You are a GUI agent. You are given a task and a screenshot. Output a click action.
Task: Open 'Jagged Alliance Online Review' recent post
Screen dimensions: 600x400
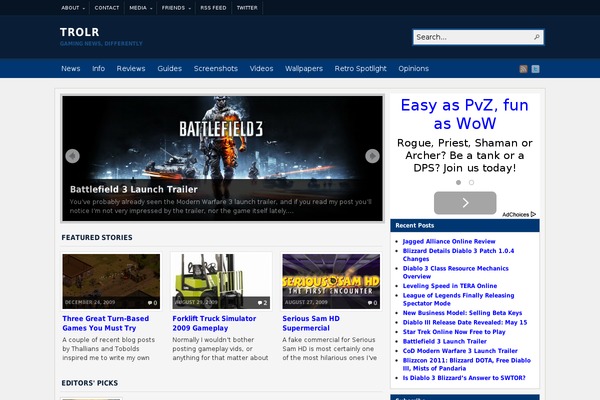[x=449, y=241]
